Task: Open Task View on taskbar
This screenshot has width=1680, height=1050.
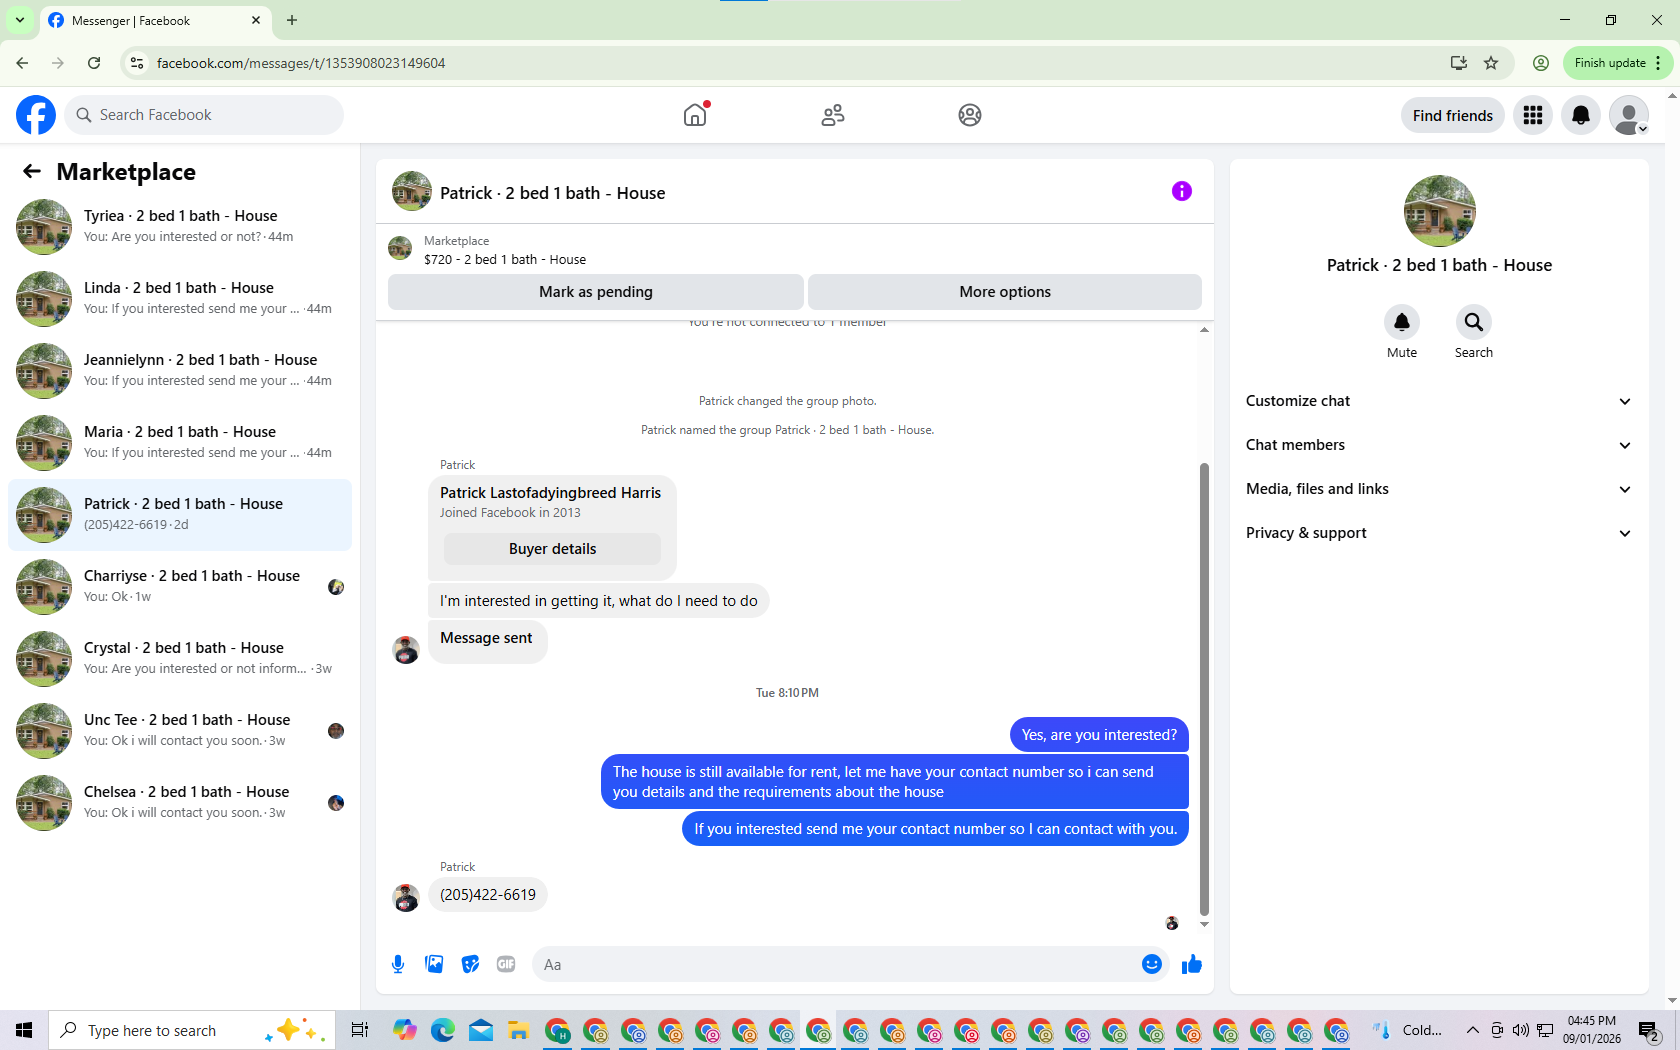Action: (360, 1030)
